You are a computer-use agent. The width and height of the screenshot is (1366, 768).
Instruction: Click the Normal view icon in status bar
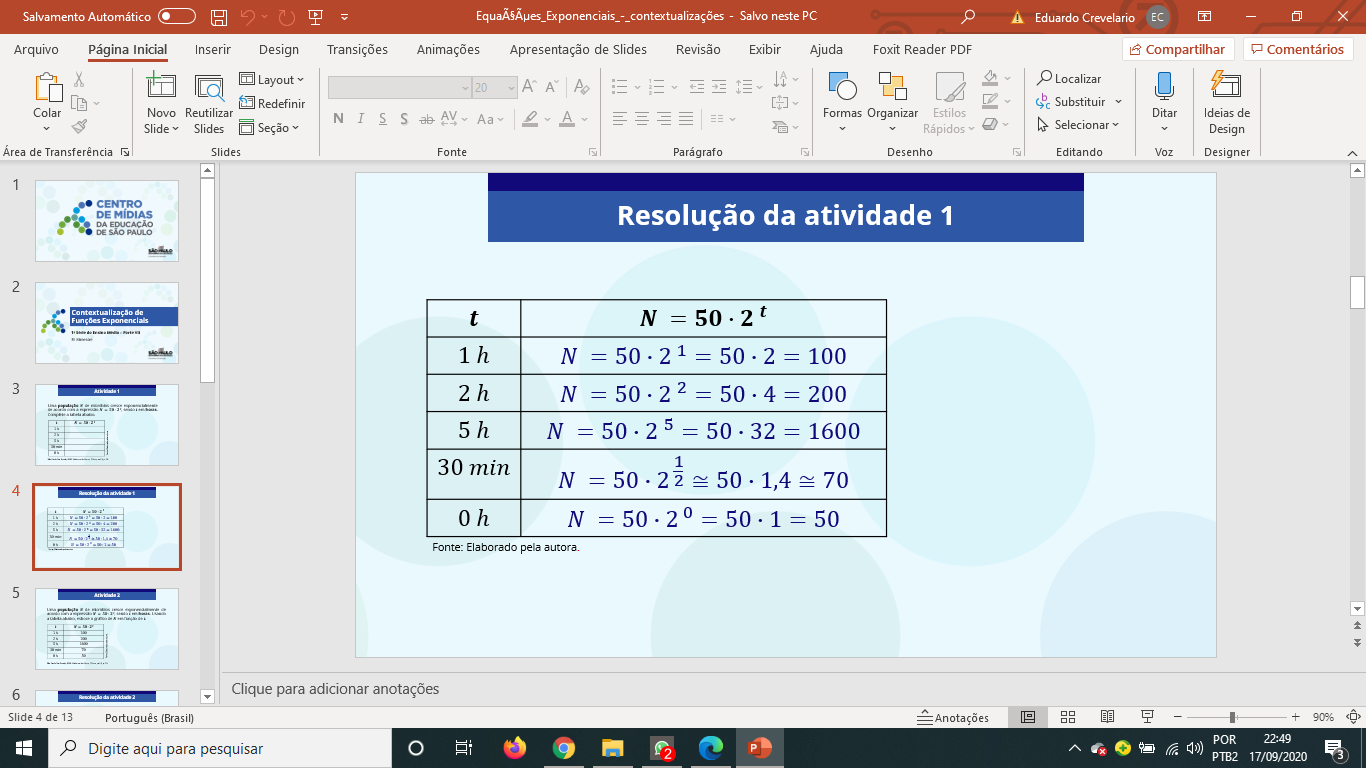point(1028,717)
